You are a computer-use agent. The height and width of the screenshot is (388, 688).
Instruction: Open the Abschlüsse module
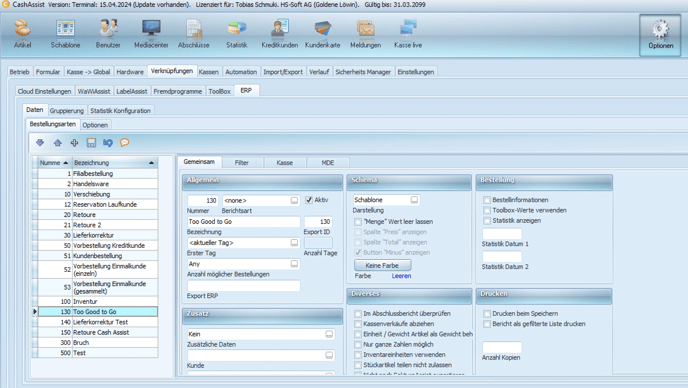click(x=194, y=33)
